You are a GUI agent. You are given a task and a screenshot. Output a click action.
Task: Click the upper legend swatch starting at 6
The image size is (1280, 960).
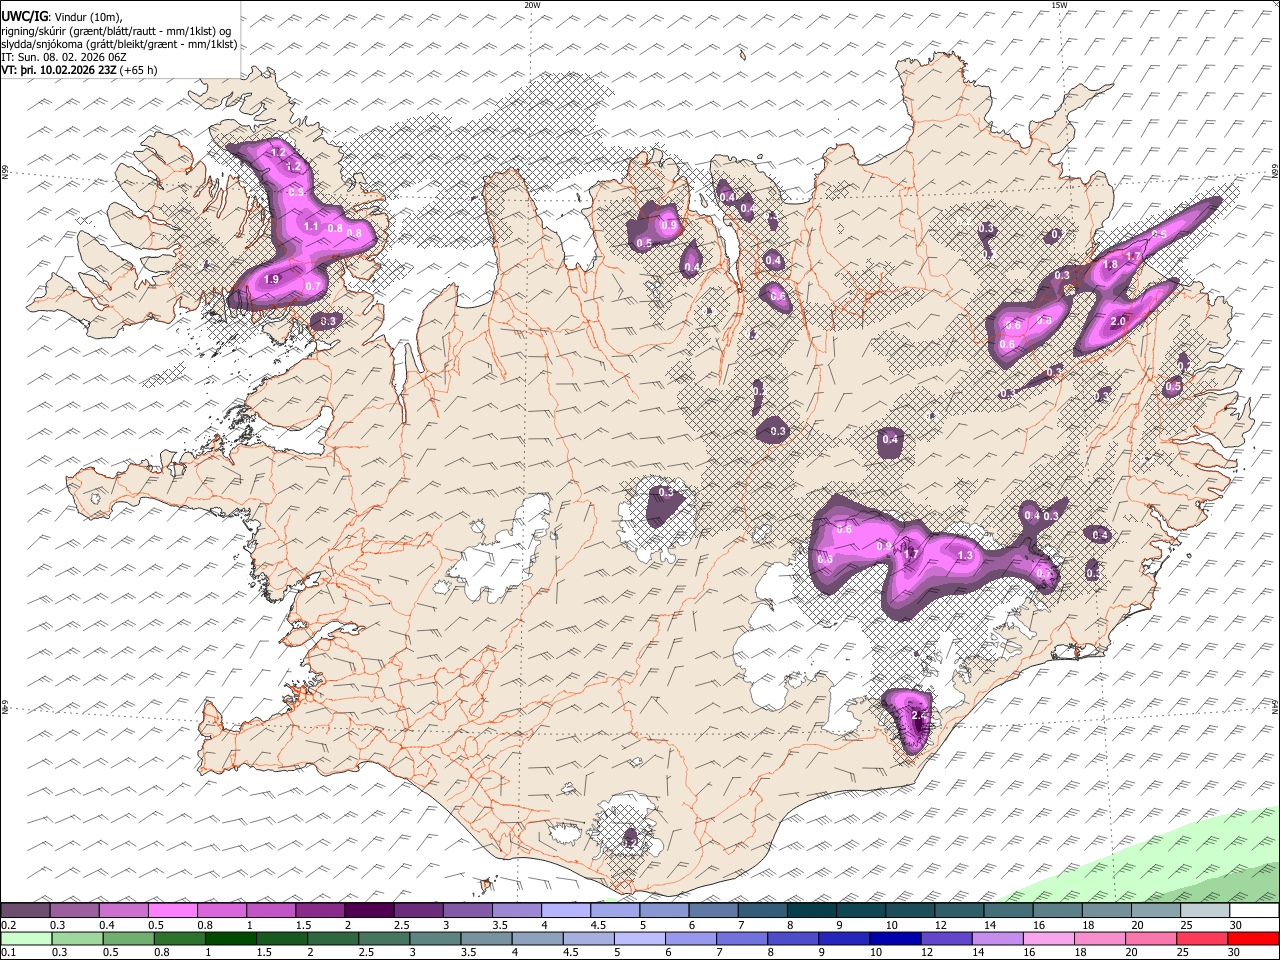pos(712,910)
